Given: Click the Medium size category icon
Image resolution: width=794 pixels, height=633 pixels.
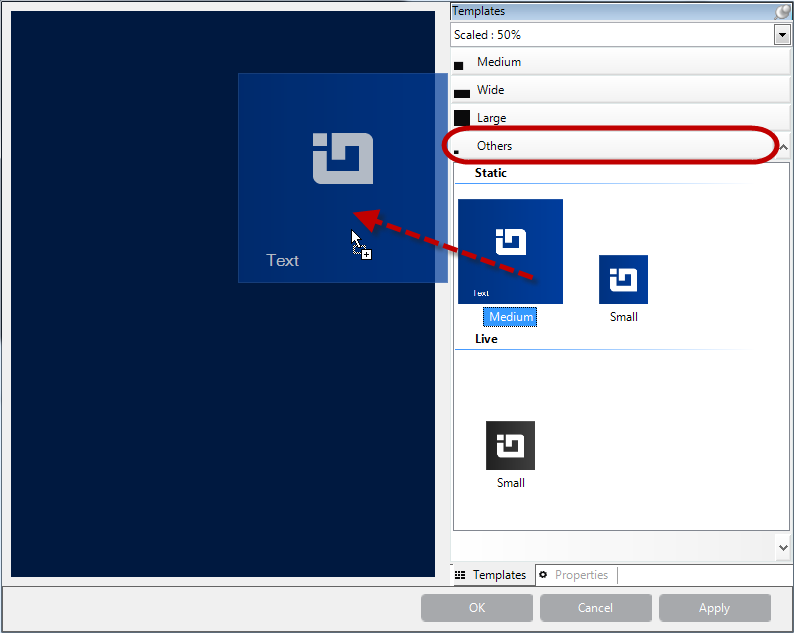Looking at the screenshot, I should click(459, 65).
